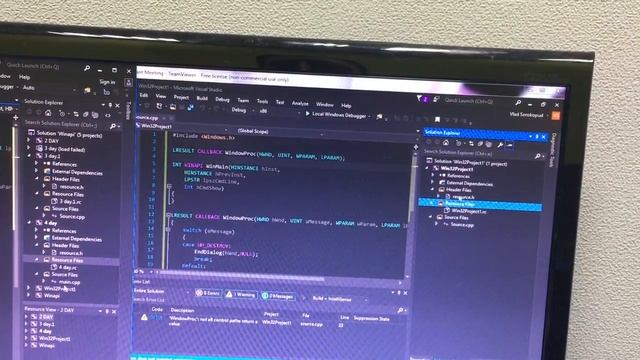Open the Help menu in left Visual Studio window

pos(24,77)
